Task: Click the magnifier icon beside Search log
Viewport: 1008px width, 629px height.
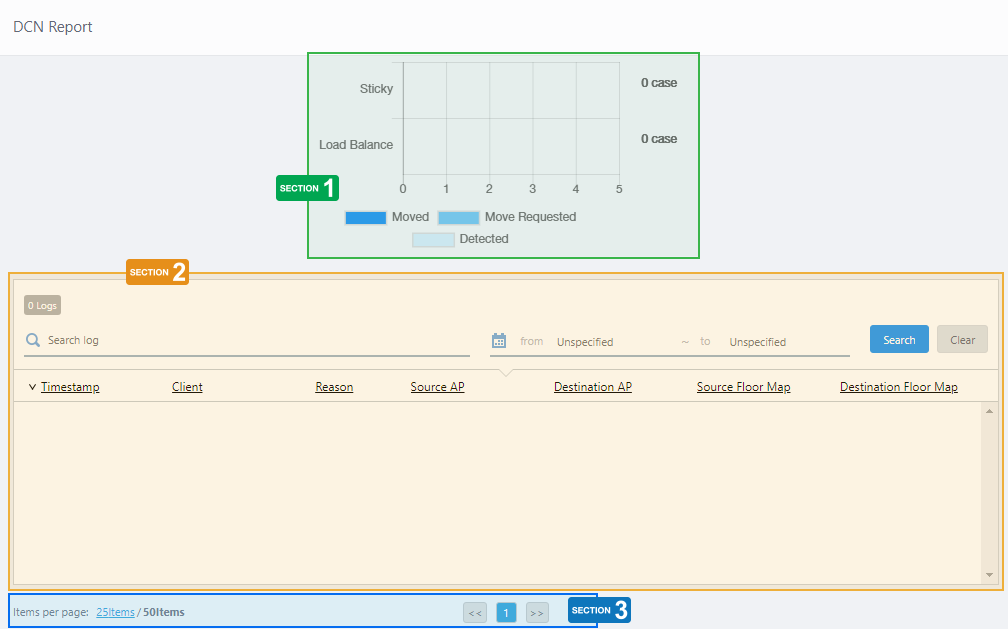Action: tap(33, 340)
